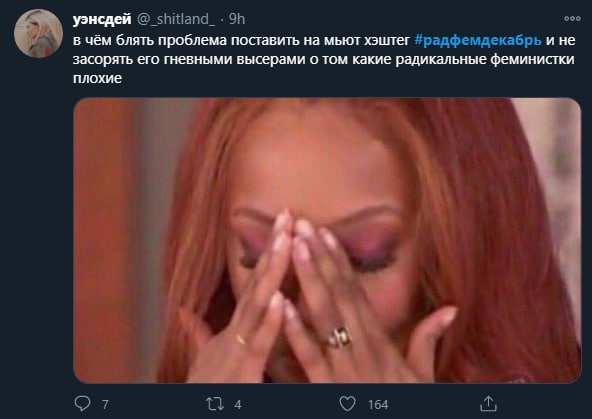The width and height of the screenshot is (592, 419).
Task: View the уэнсдей profile avatar
Action: (38, 33)
